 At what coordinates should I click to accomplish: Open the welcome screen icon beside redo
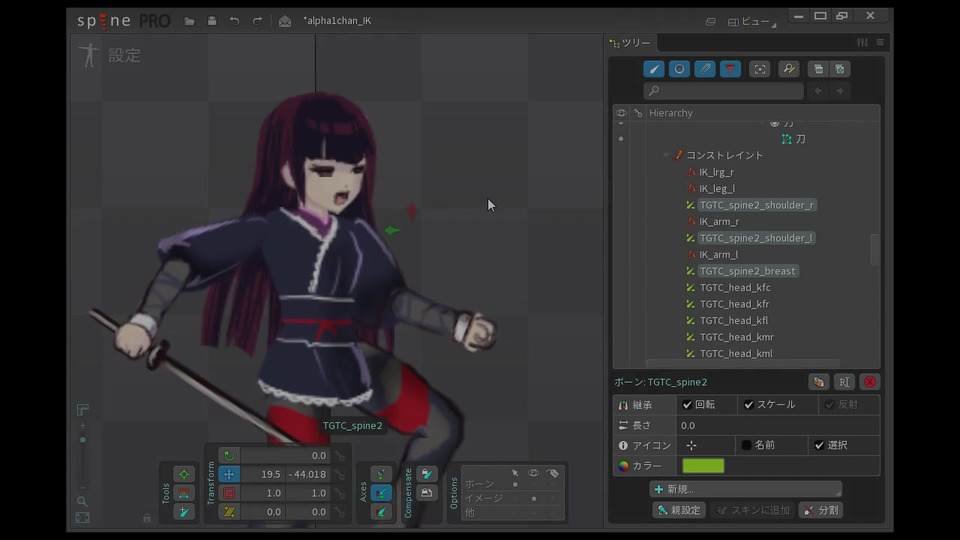[x=285, y=21]
